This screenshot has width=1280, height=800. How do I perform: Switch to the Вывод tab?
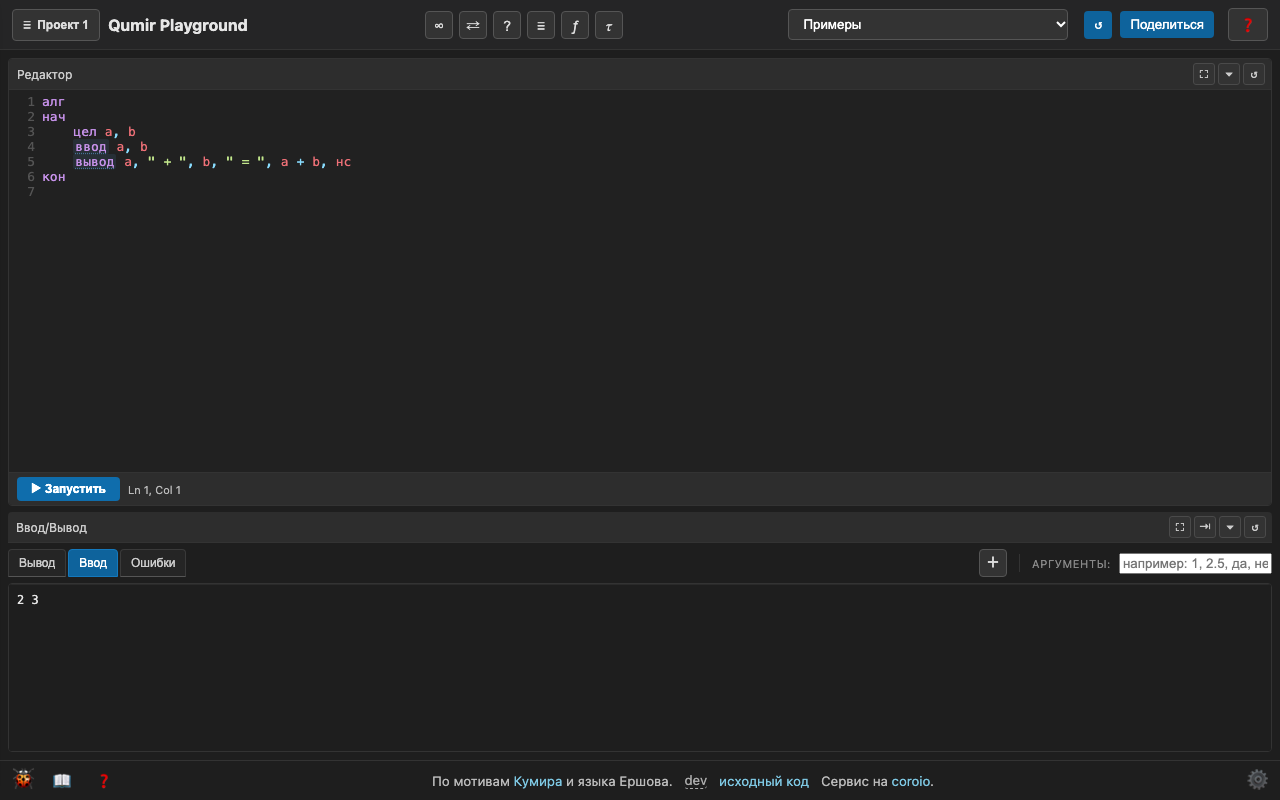click(x=37, y=563)
